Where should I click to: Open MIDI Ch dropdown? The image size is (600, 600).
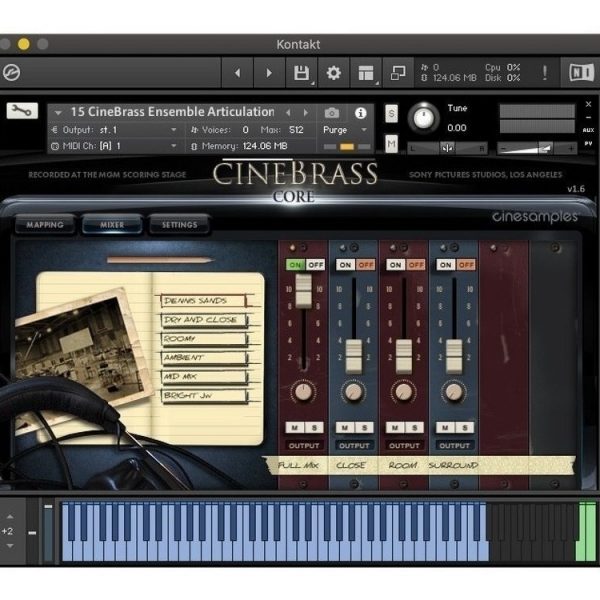pyautogui.click(x=114, y=146)
